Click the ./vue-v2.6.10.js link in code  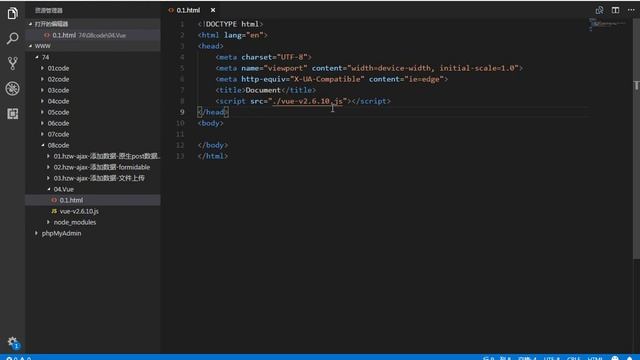point(309,101)
